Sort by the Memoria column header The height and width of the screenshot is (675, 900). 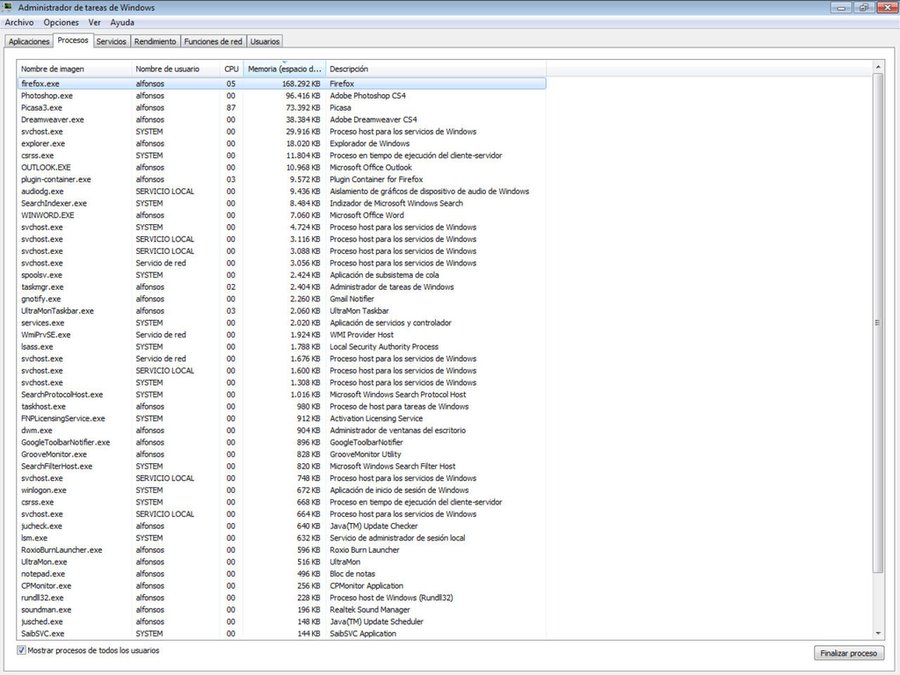coord(285,69)
